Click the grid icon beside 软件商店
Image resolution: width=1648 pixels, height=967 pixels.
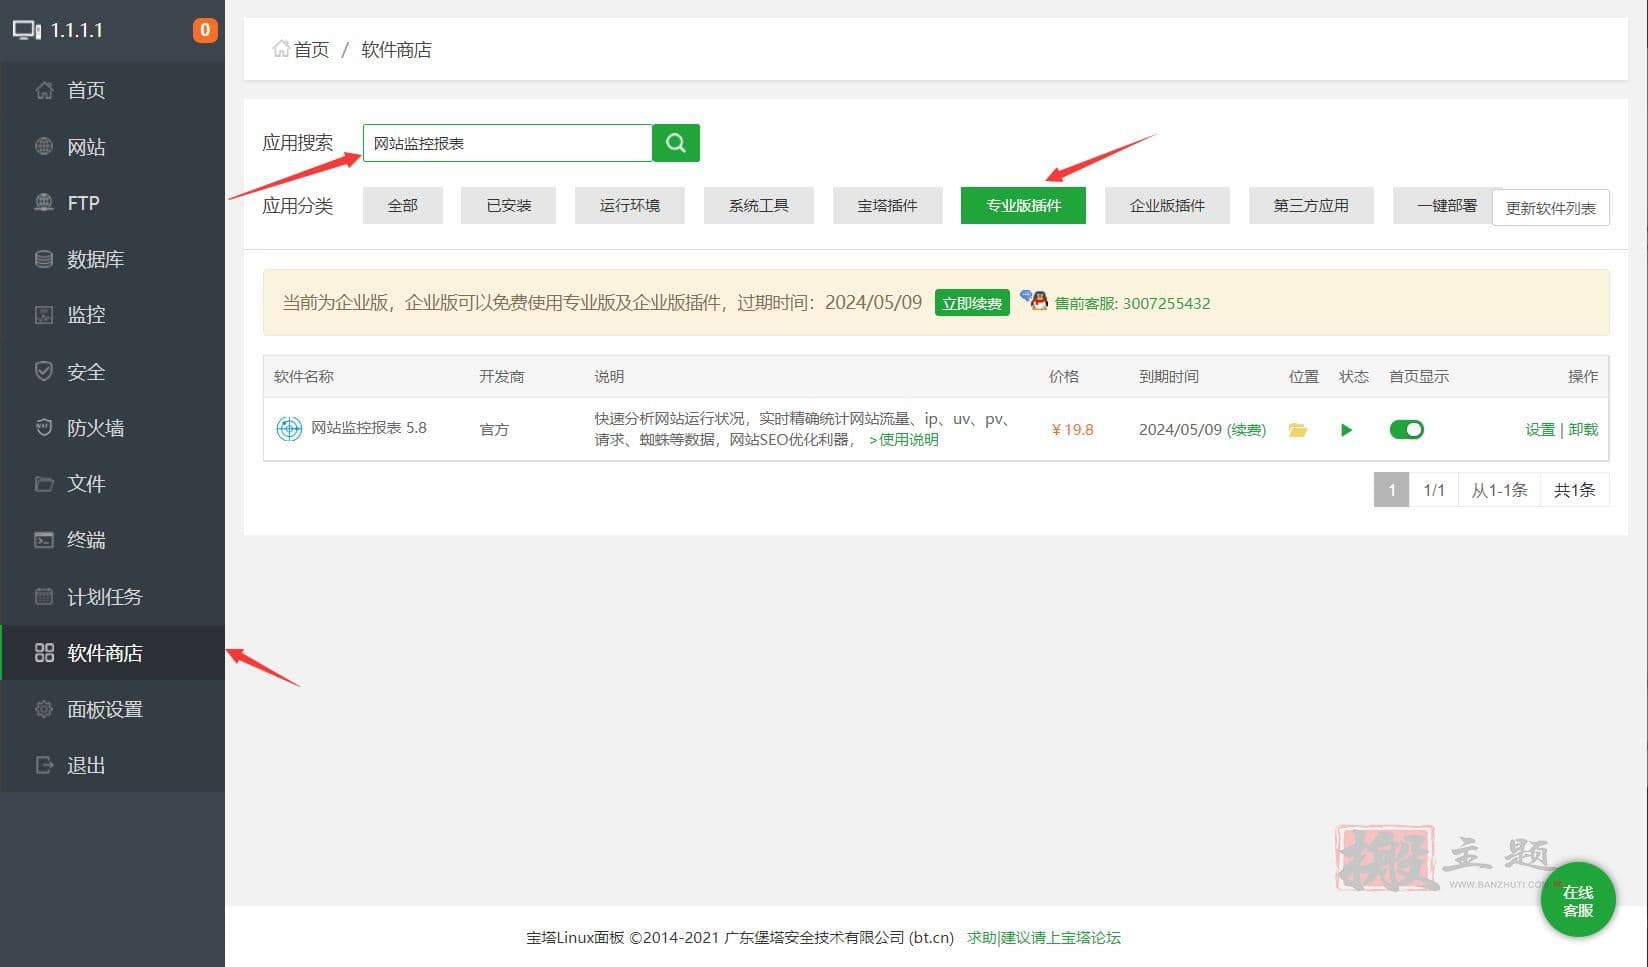(x=44, y=653)
